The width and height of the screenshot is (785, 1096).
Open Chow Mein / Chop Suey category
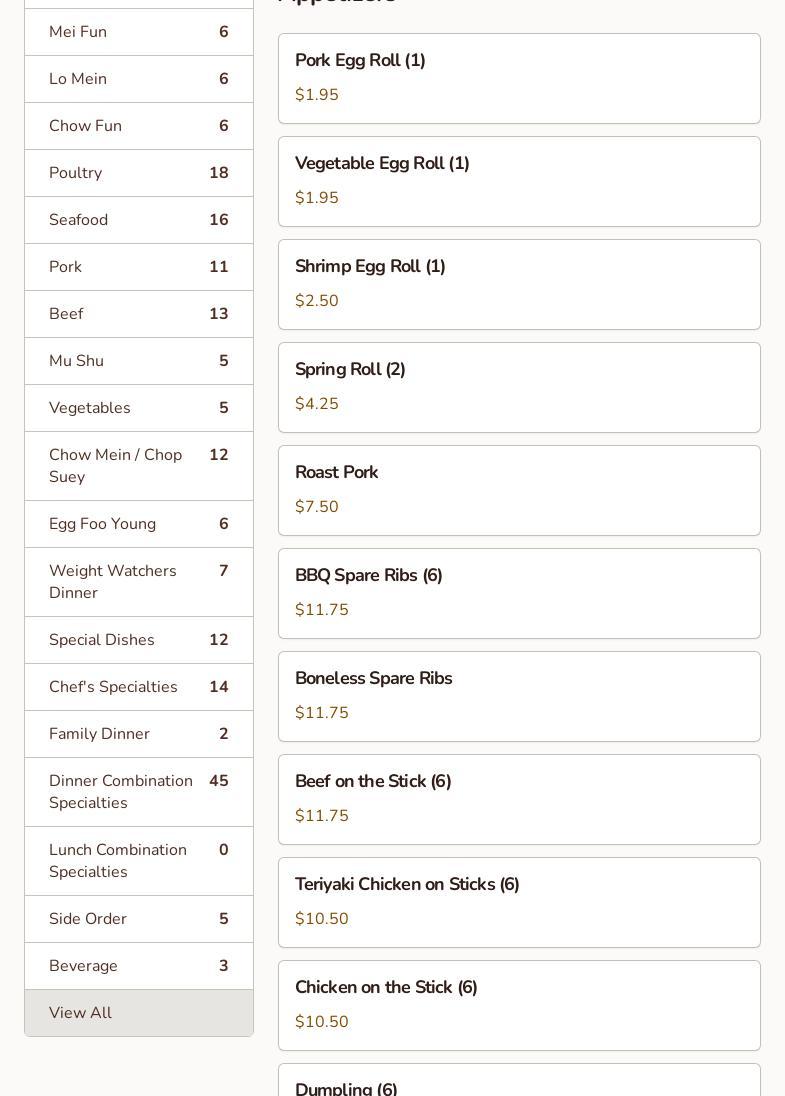tap(138, 466)
